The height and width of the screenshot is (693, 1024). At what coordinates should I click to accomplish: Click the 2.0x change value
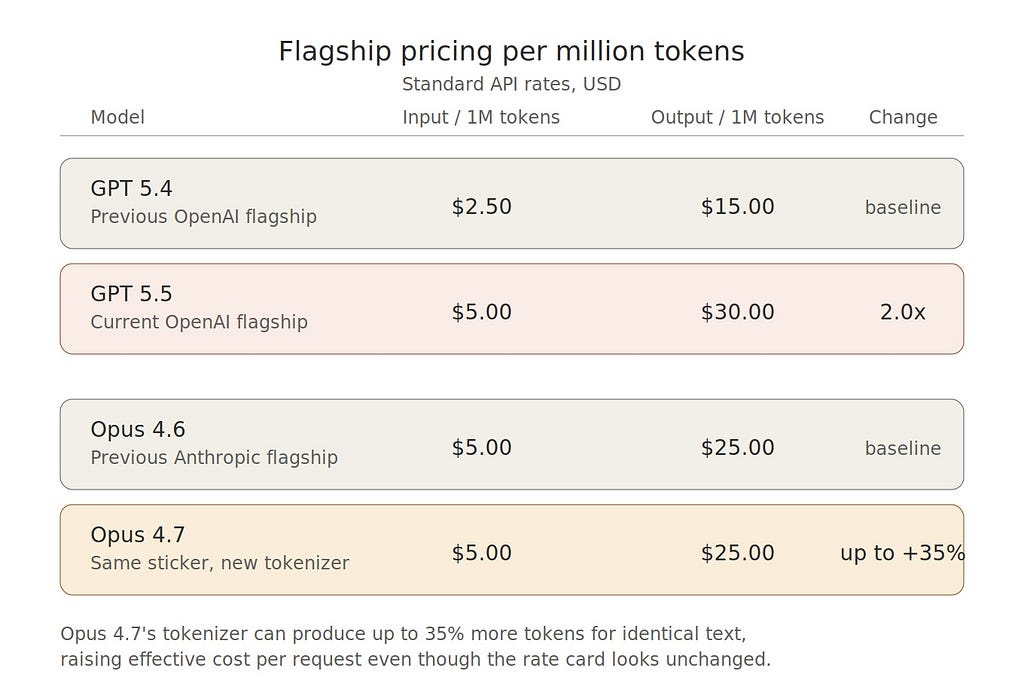[x=903, y=312]
